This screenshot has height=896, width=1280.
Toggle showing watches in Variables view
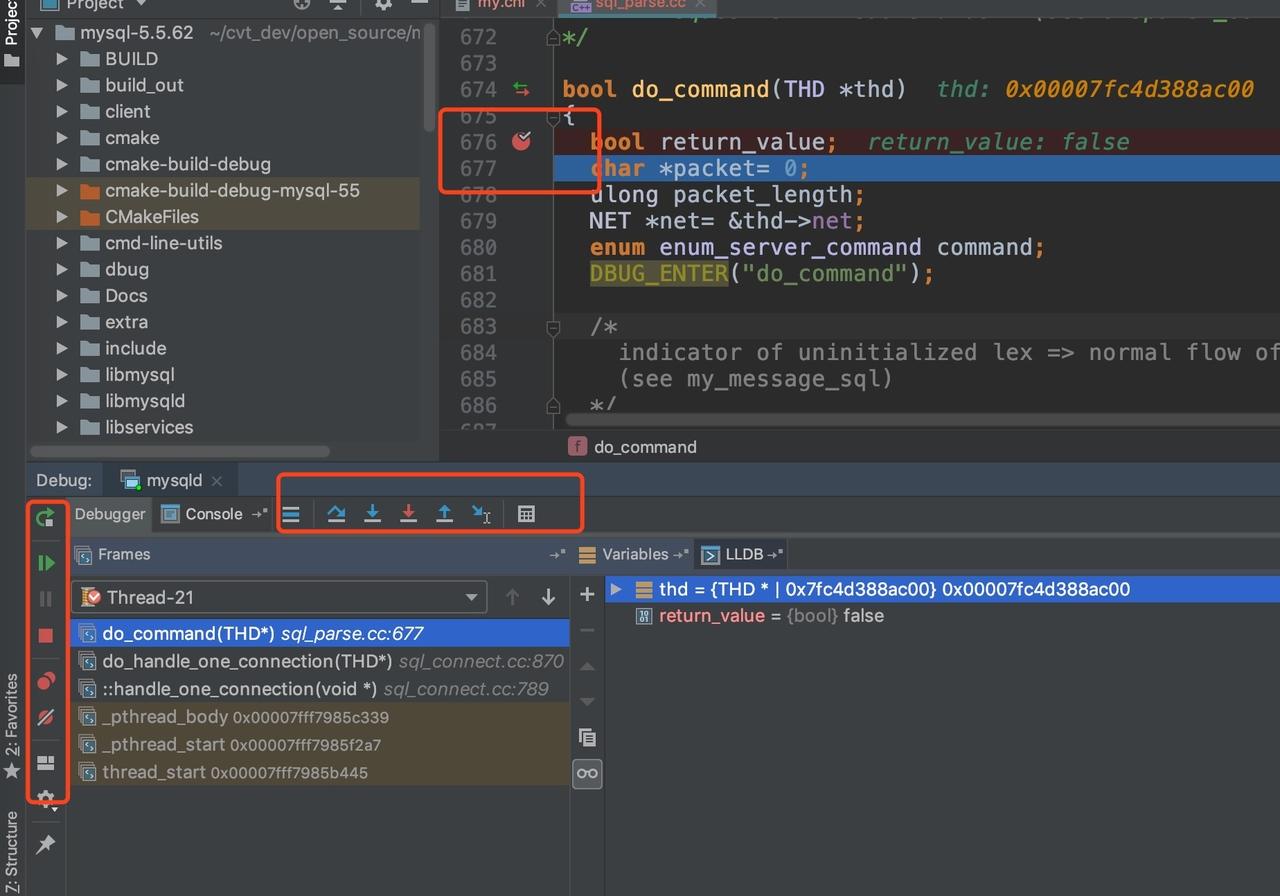pyautogui.click(x=587, y=773)
